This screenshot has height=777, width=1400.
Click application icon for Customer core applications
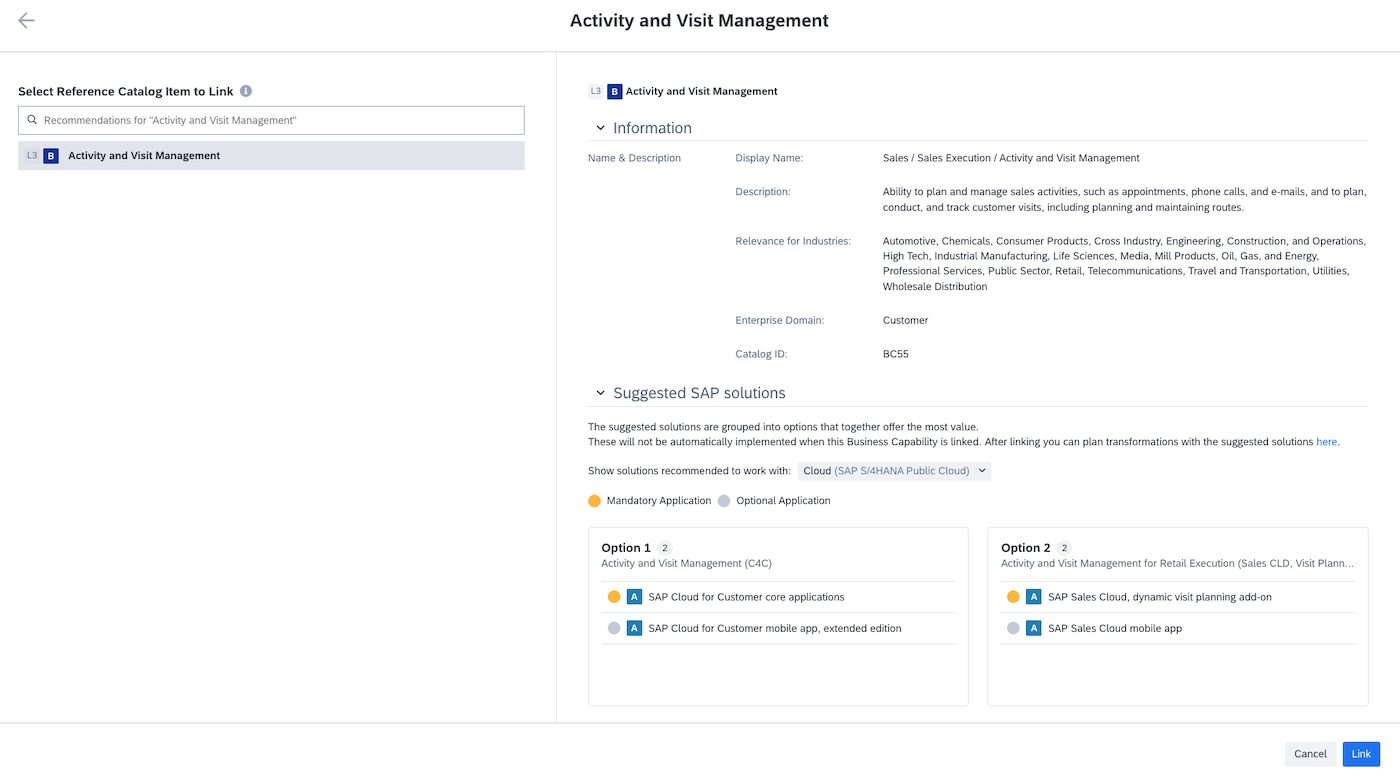coord(634,597)
